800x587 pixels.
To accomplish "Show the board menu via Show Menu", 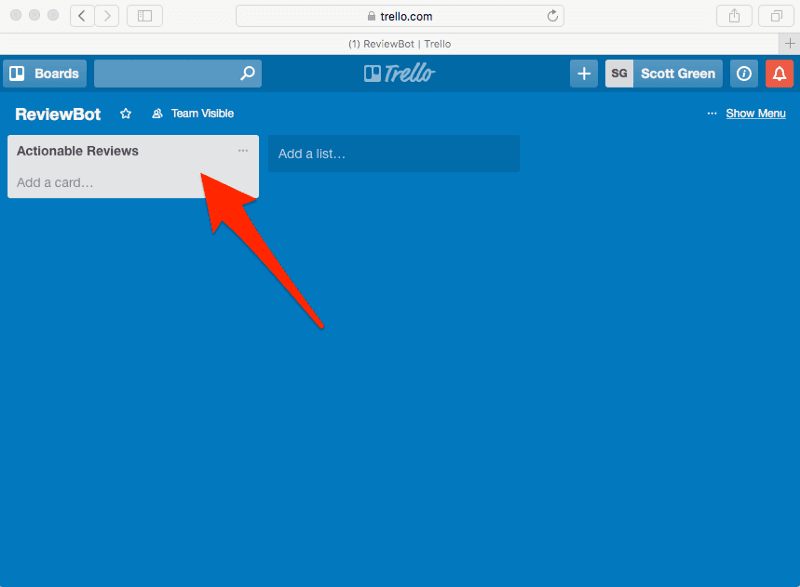I will tap(755, 113).
